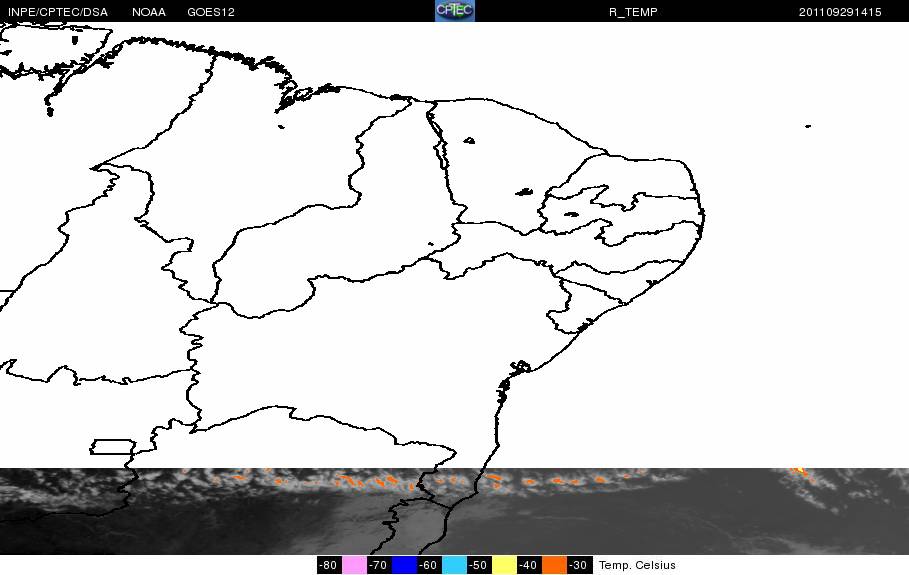This screenshot has height=575, width=909.
Task: Pick the cyan legend color swatch
Action: click(454, 565)
